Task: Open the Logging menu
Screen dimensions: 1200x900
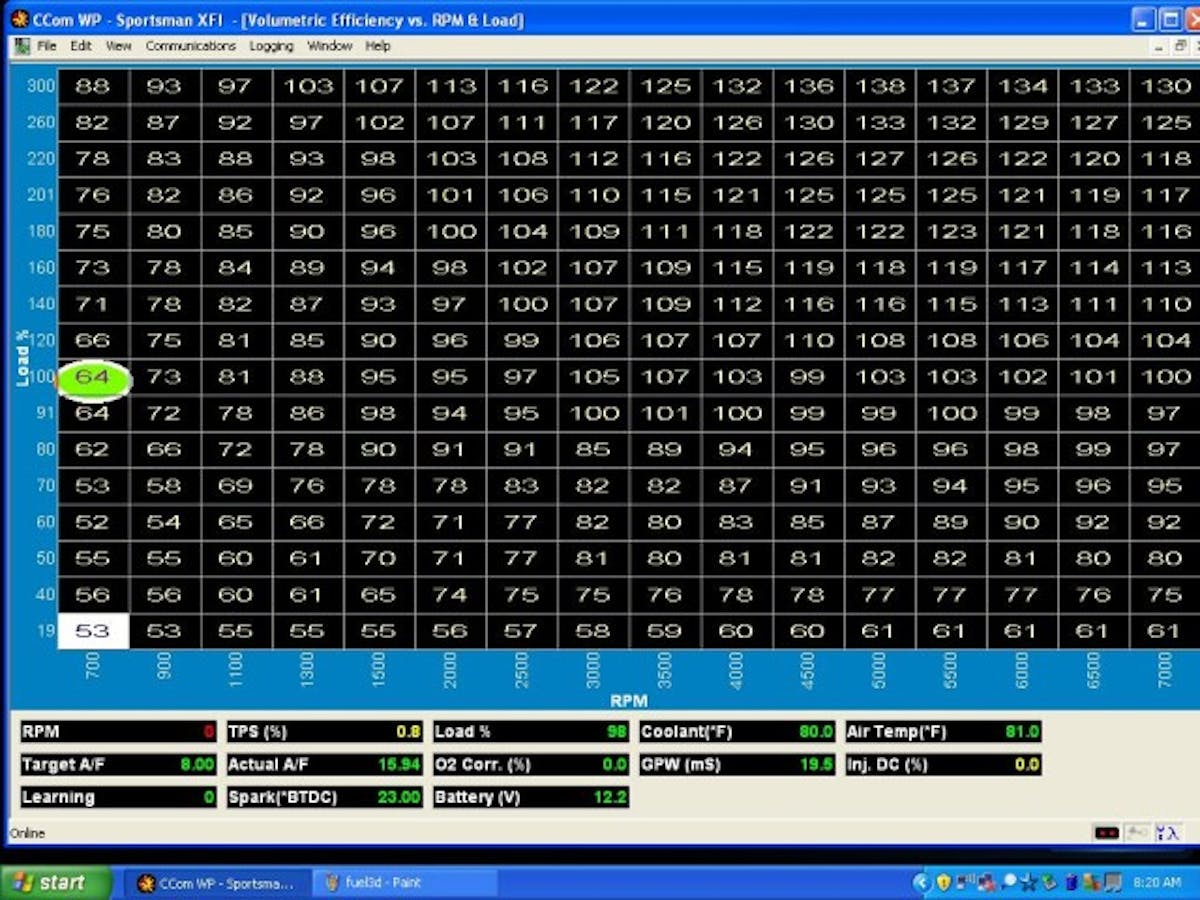Action: tap(270, 45)
